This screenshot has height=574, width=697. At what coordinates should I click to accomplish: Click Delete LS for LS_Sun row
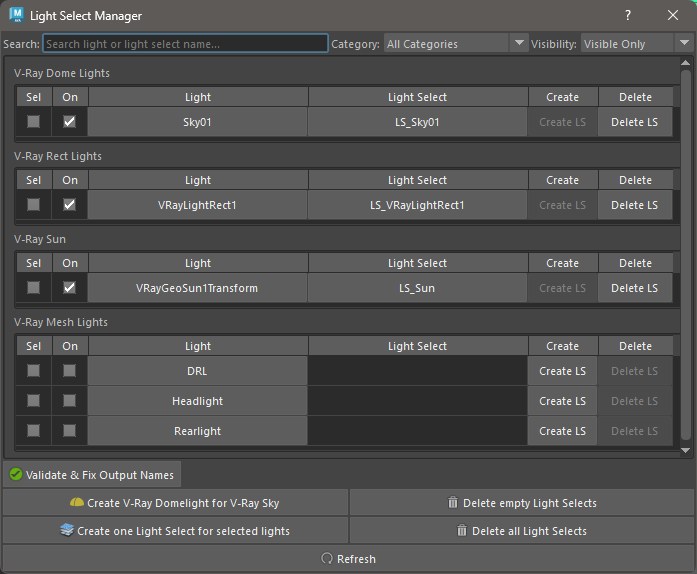[634, 288]
